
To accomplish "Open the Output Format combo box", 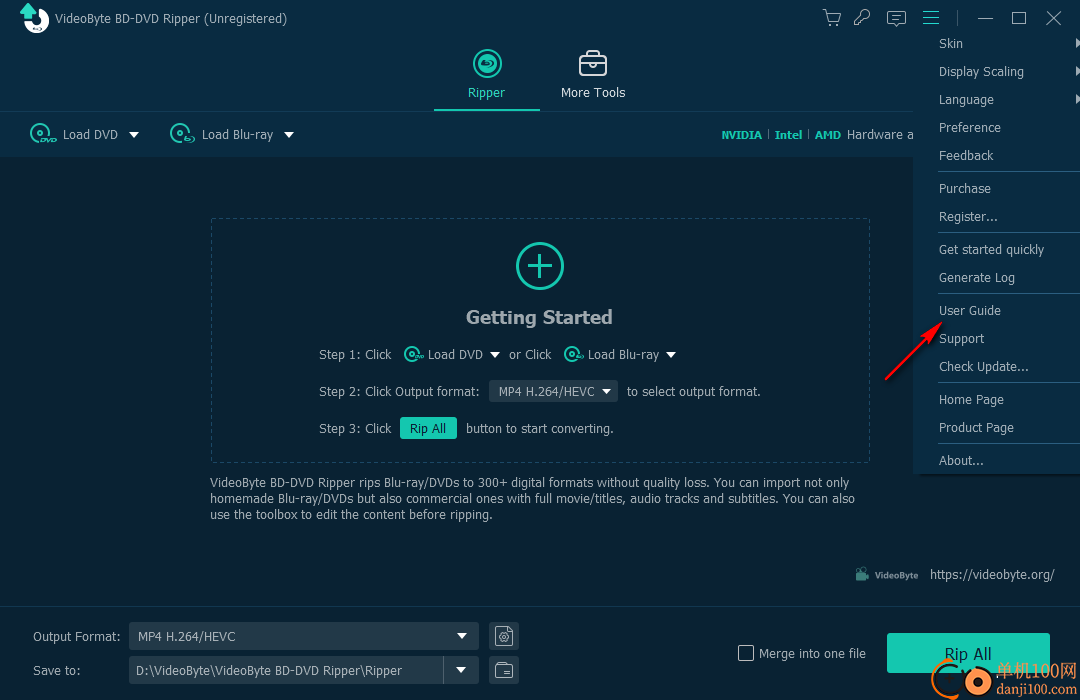I will click(304, 636).
